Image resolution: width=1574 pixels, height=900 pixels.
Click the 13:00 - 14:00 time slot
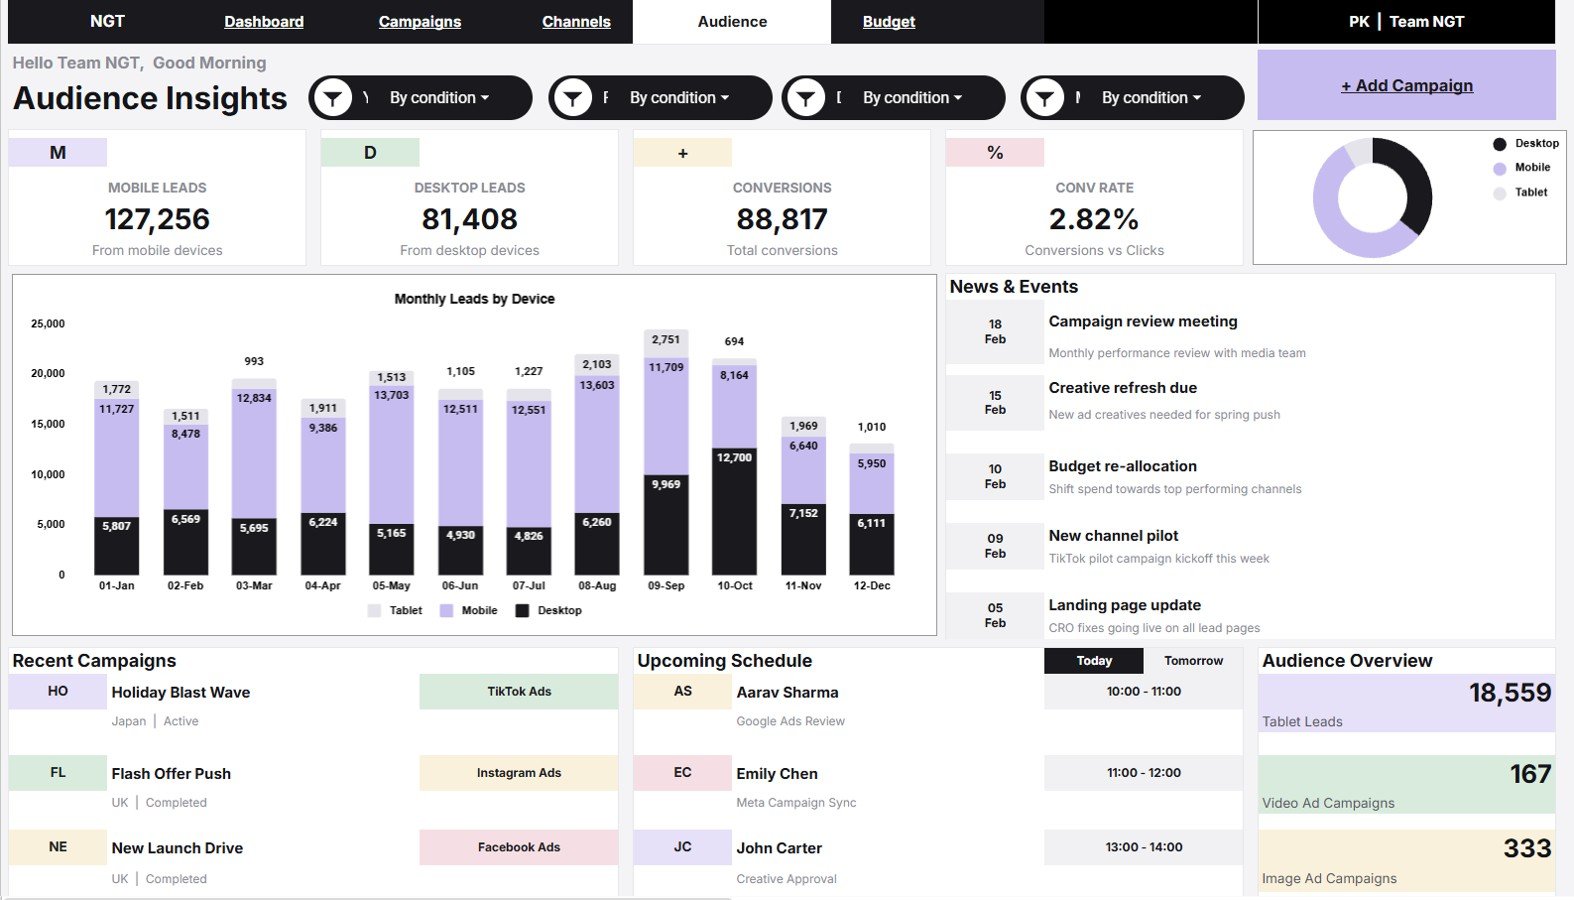pyautogui.click(x=1144, y=847)
